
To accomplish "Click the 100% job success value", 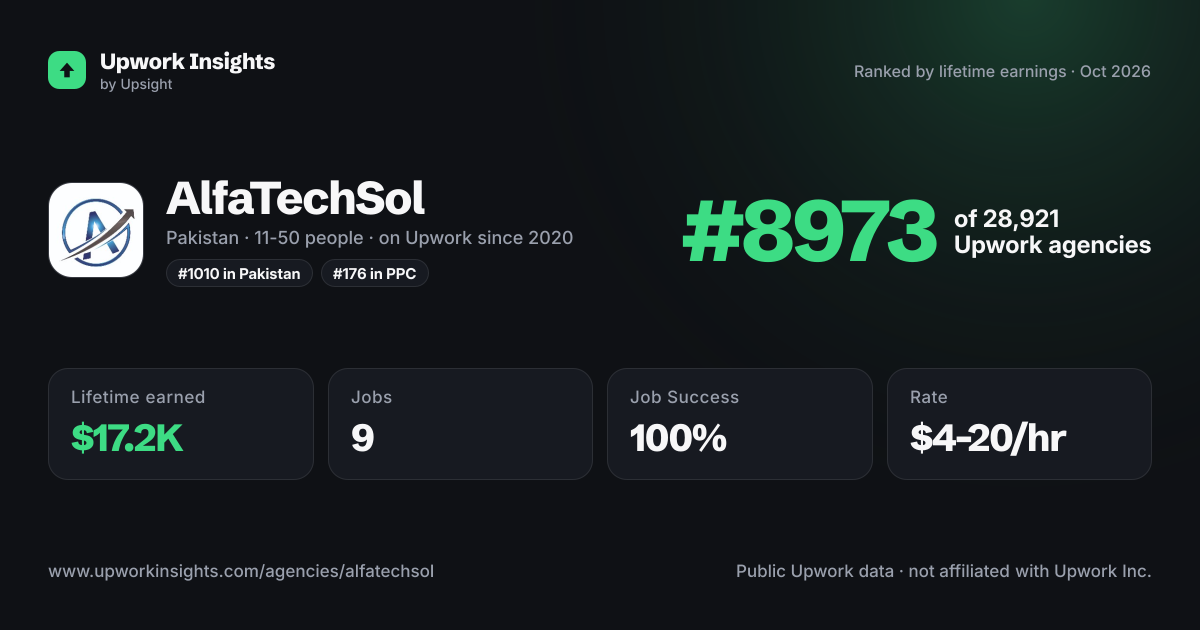I will click(678, 438).
